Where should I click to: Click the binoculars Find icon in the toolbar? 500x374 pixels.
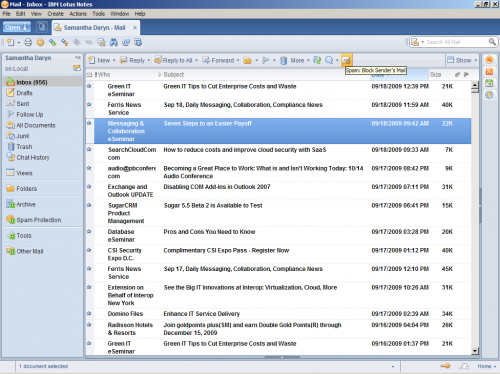click(x=114, y=42)
